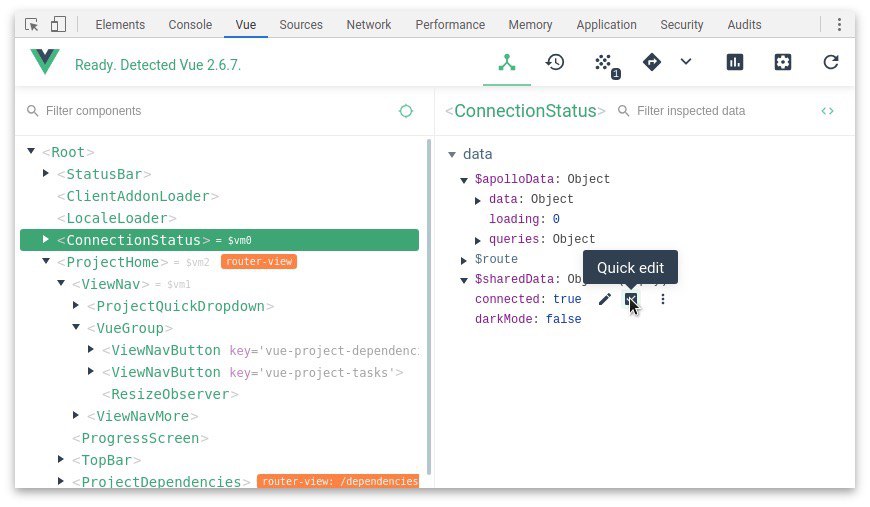Click the Refresh icon in Vue toolbar

tap(831, 63)
